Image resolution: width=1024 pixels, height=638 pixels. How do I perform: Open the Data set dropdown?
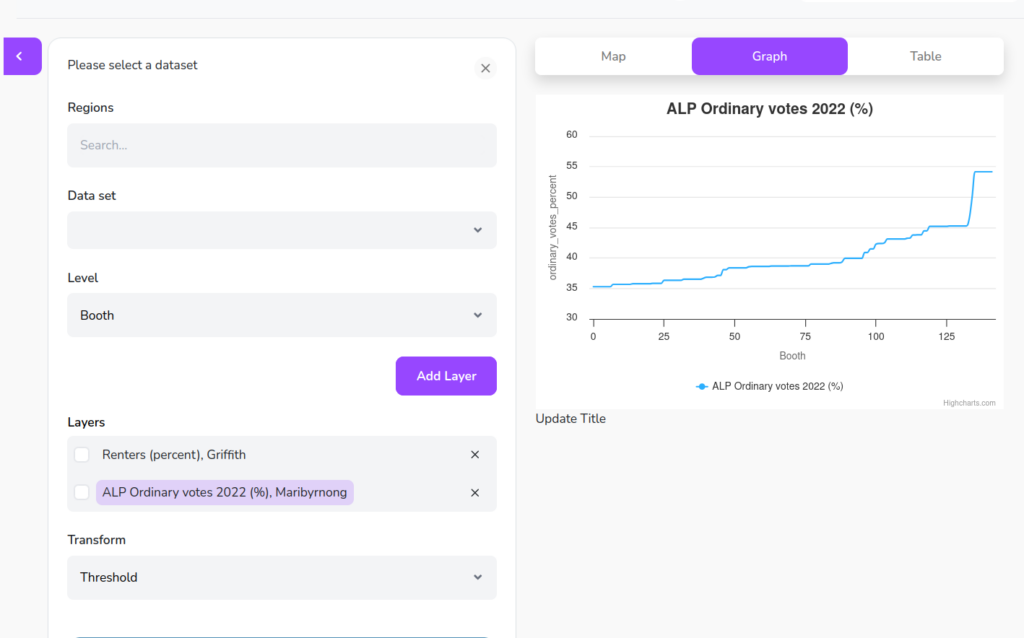point(282,230)
